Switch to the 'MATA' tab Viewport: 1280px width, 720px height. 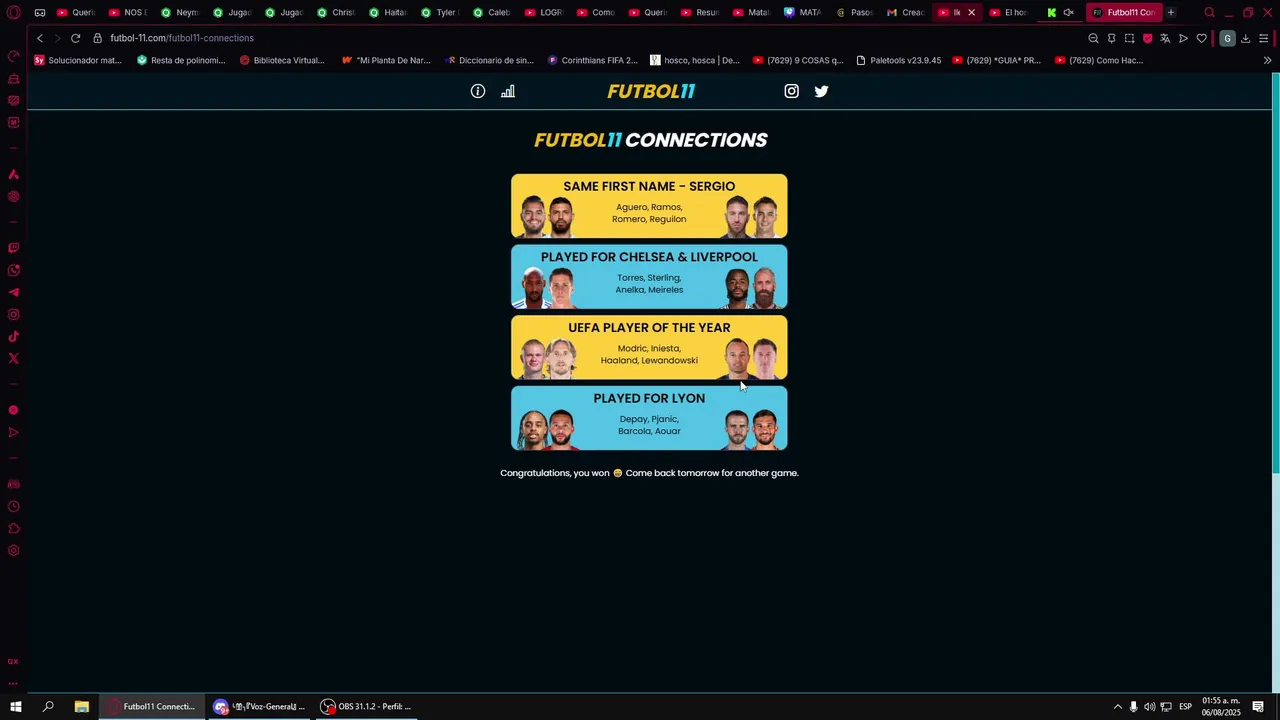[803, 13]
